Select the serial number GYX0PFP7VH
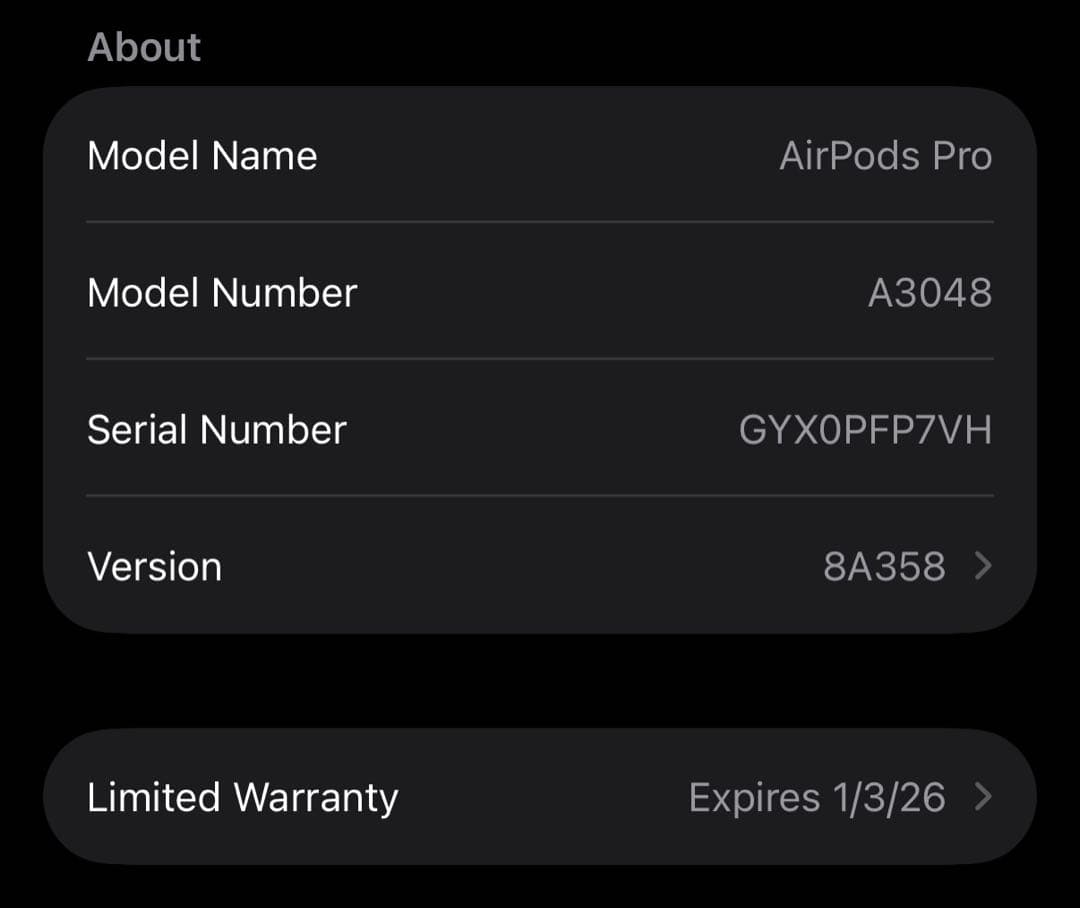The width and height of the screenshot is (1080, 908). click(863, 429)
